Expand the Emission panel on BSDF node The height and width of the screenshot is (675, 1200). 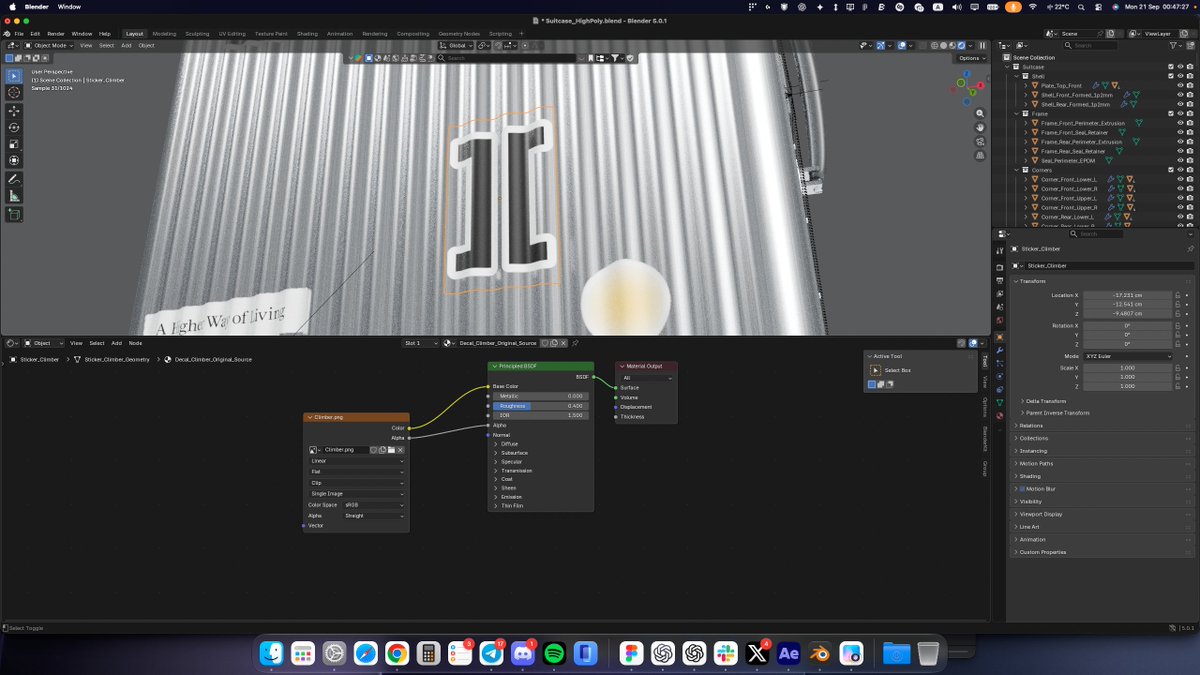click(512, 497)
